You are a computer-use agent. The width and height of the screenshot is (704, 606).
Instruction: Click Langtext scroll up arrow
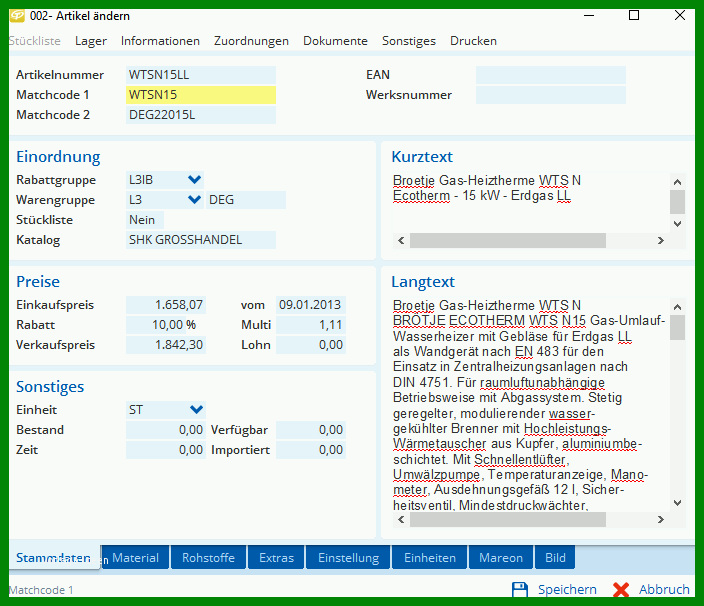pos(678,307)
